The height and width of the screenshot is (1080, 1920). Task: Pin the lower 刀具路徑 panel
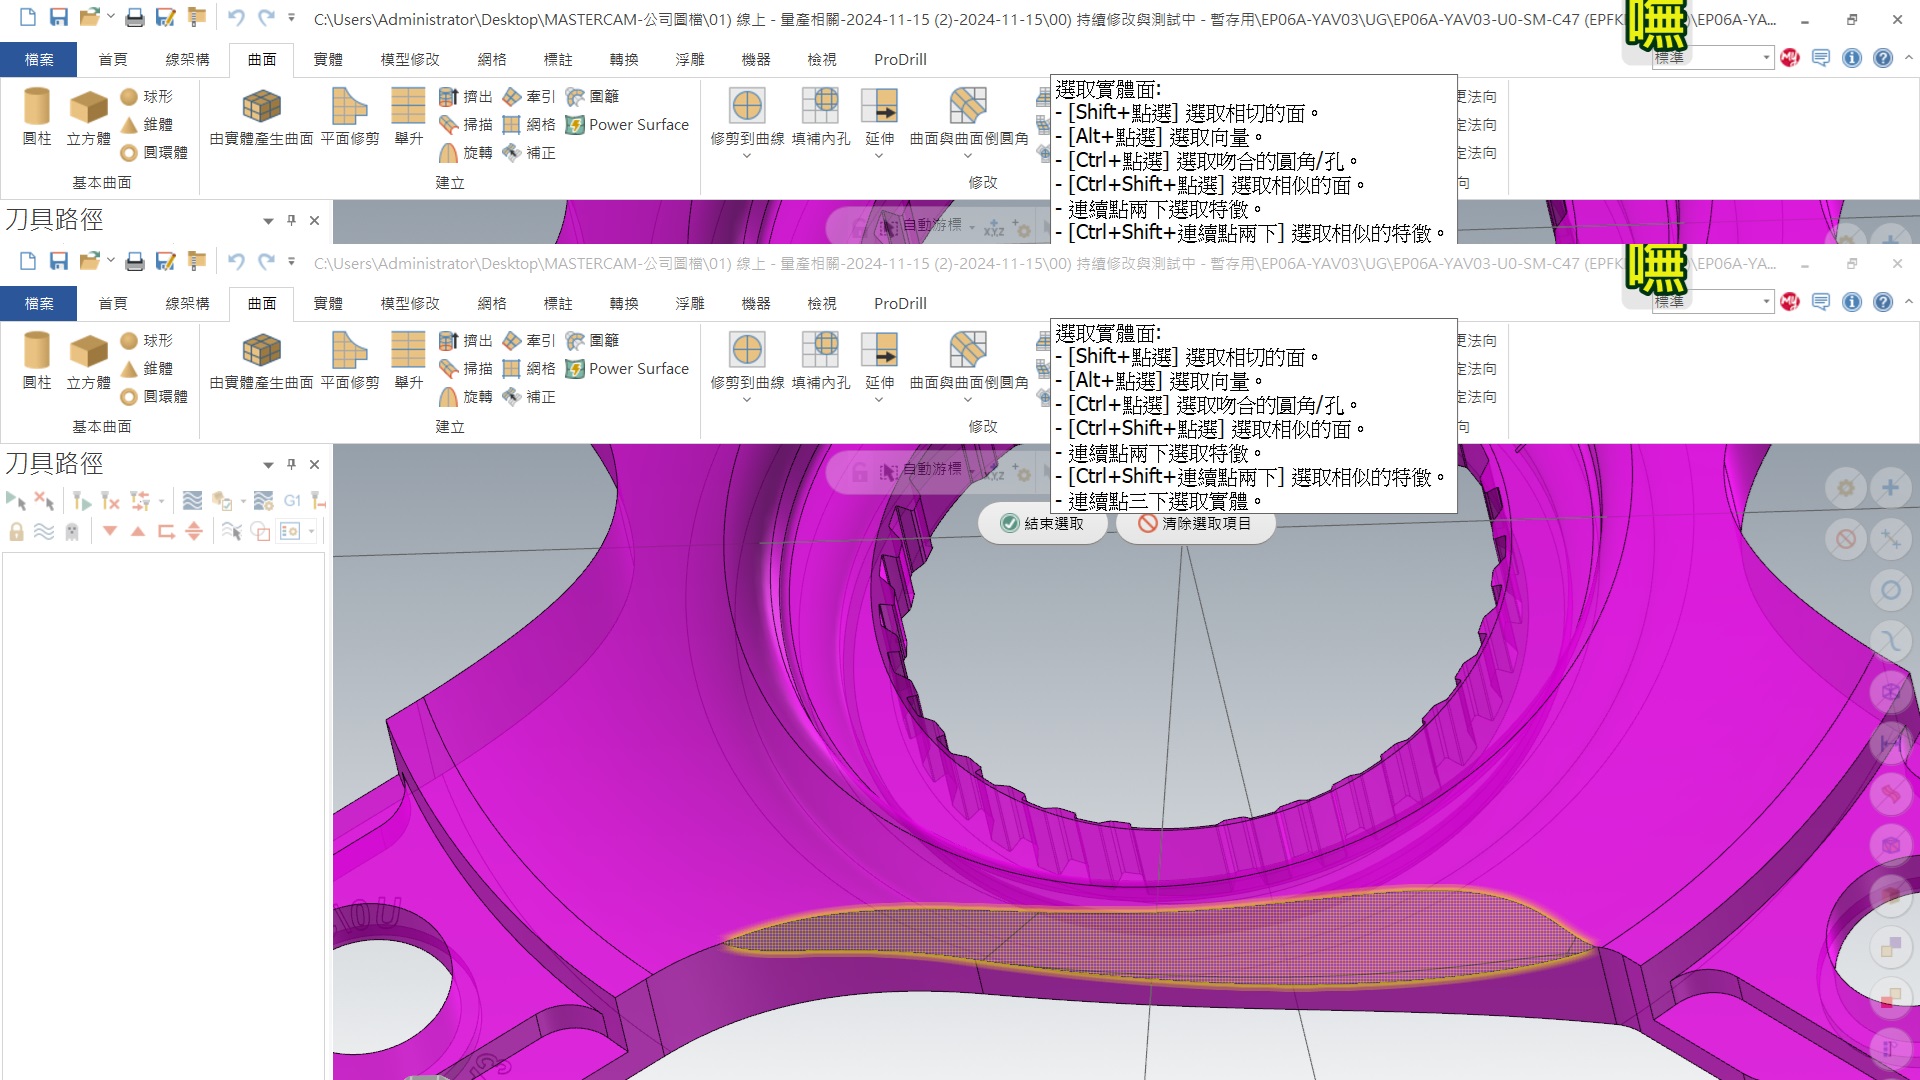[291, 464]
